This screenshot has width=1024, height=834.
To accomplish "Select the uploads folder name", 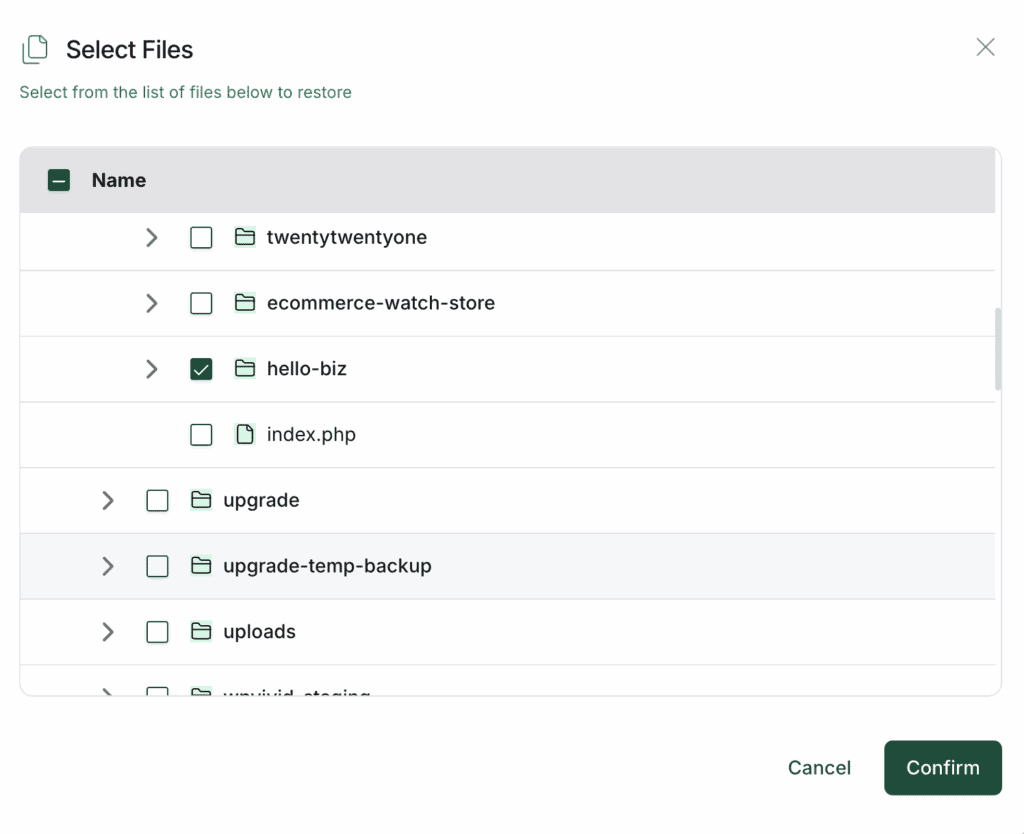I will click(259, 632).
